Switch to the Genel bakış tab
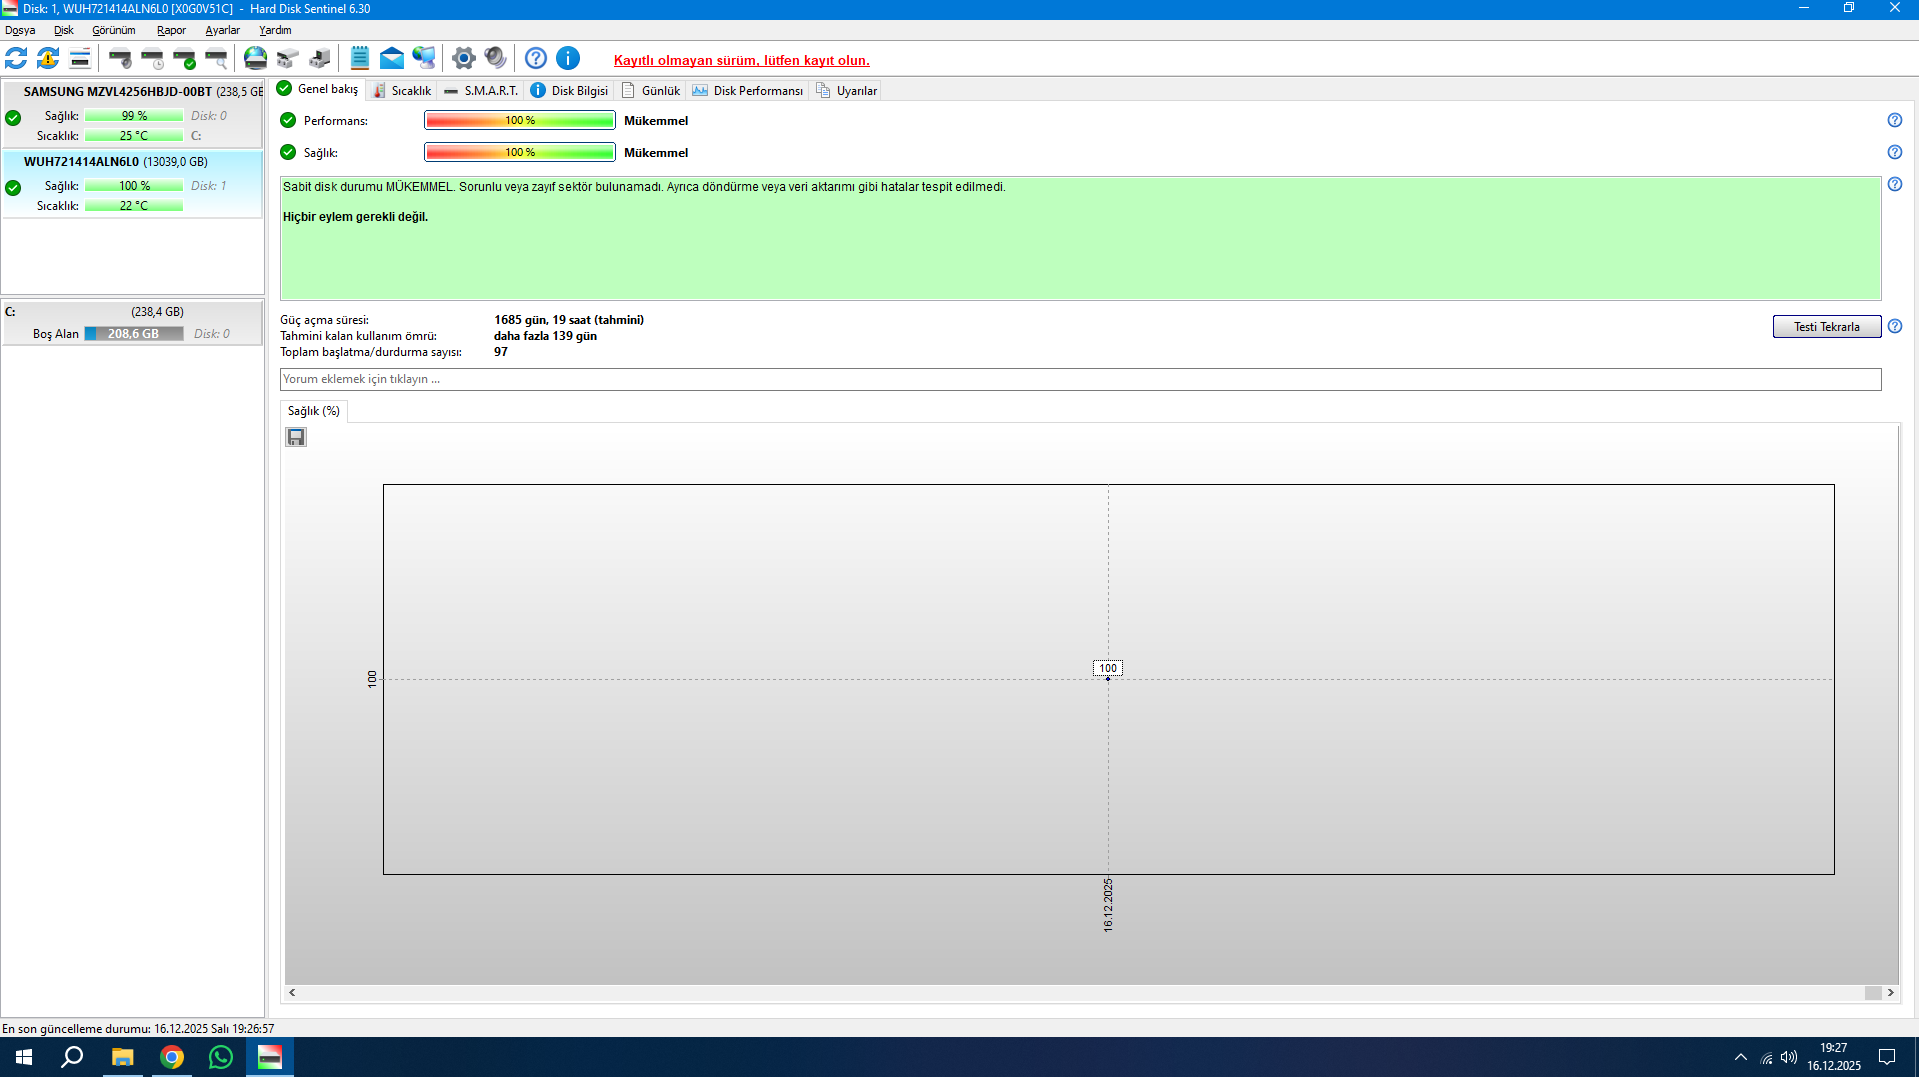This screenshot has width=1919, height=1077. click(x=318, y=89)
